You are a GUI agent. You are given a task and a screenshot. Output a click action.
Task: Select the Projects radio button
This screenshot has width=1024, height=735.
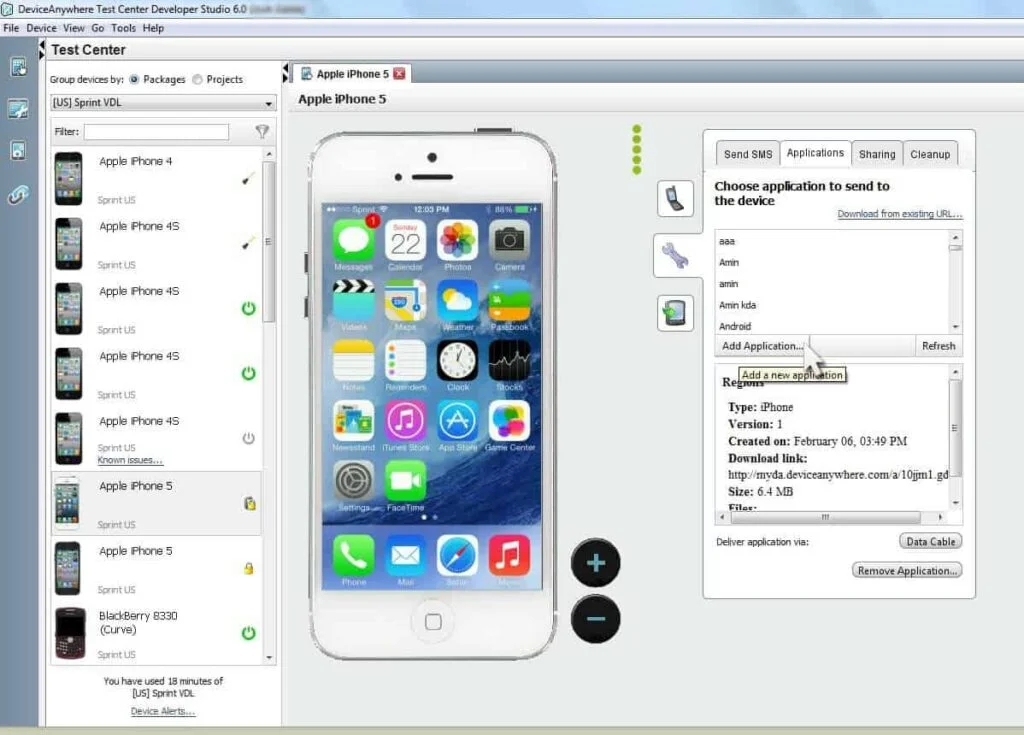[x=197, y=79]
